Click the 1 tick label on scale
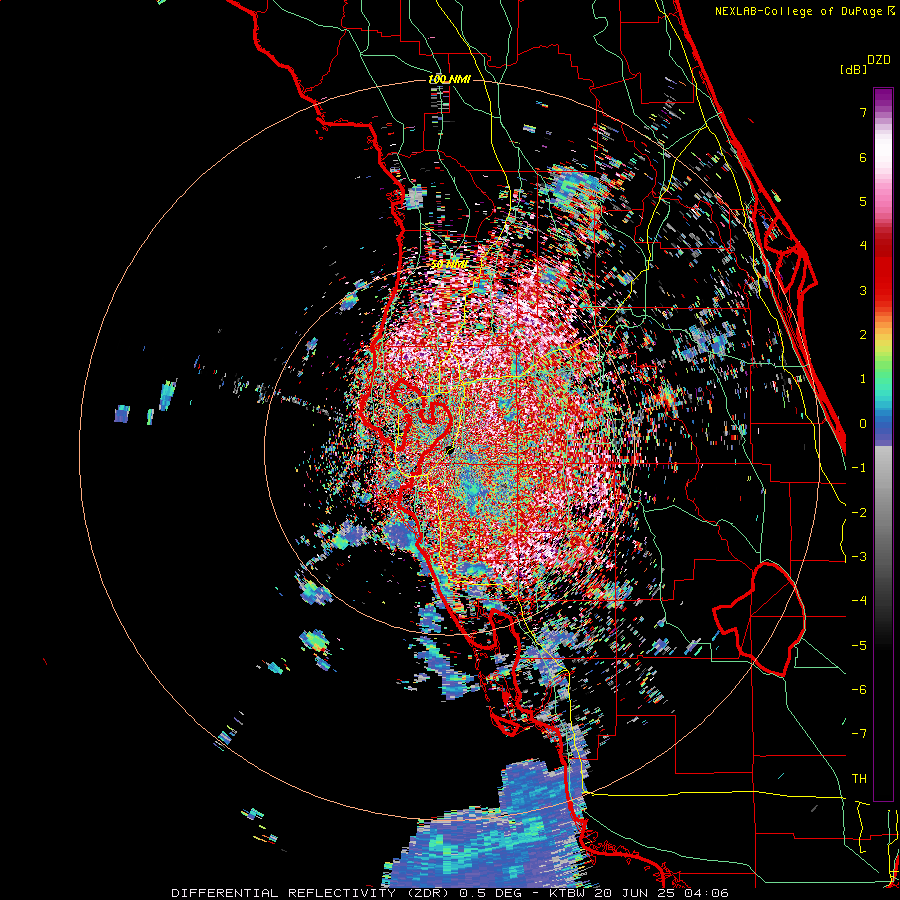Viewport: 900px width, 900px height. (863, 379)
